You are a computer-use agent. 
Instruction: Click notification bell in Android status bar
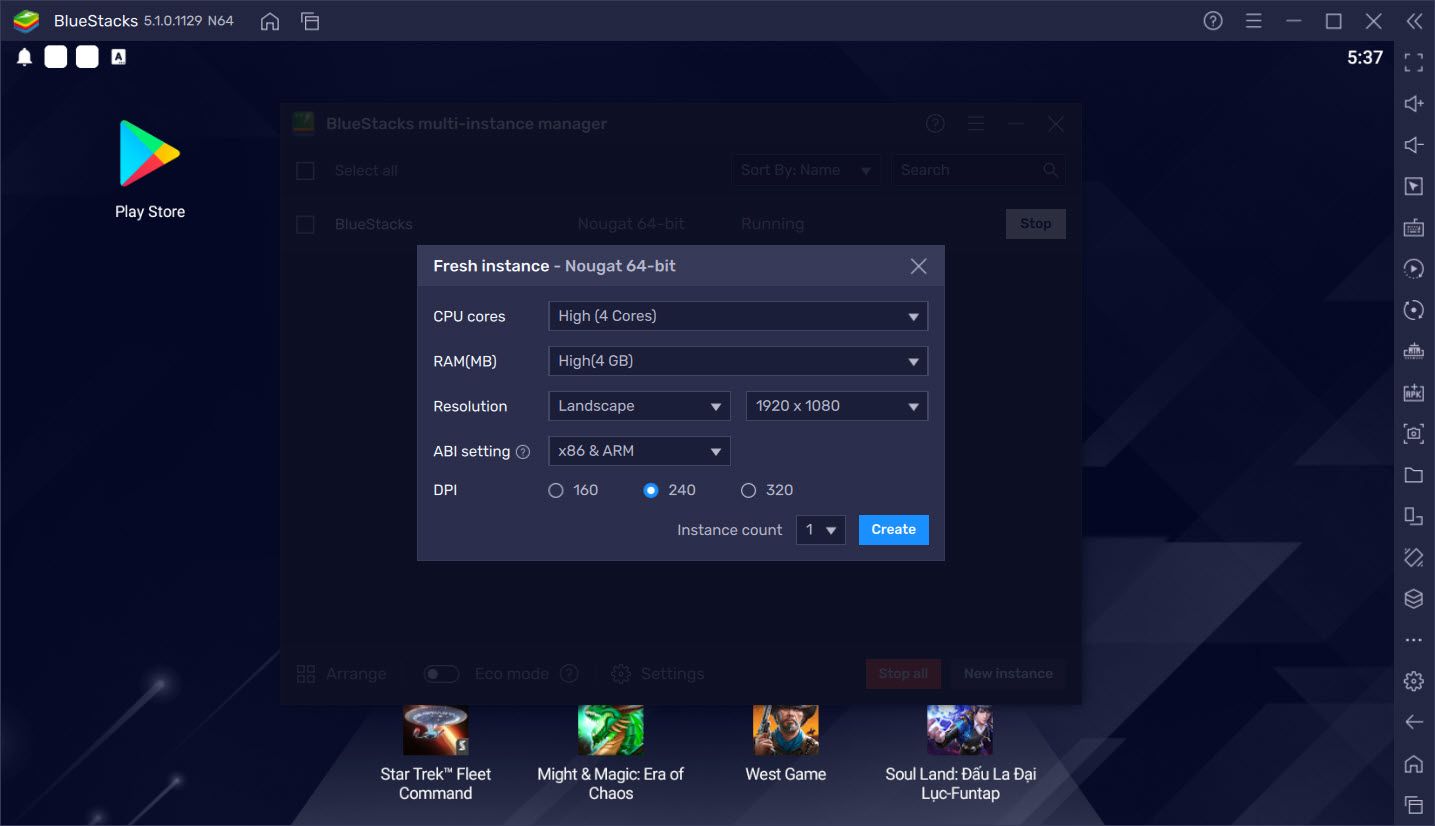[x=25, y=57]
